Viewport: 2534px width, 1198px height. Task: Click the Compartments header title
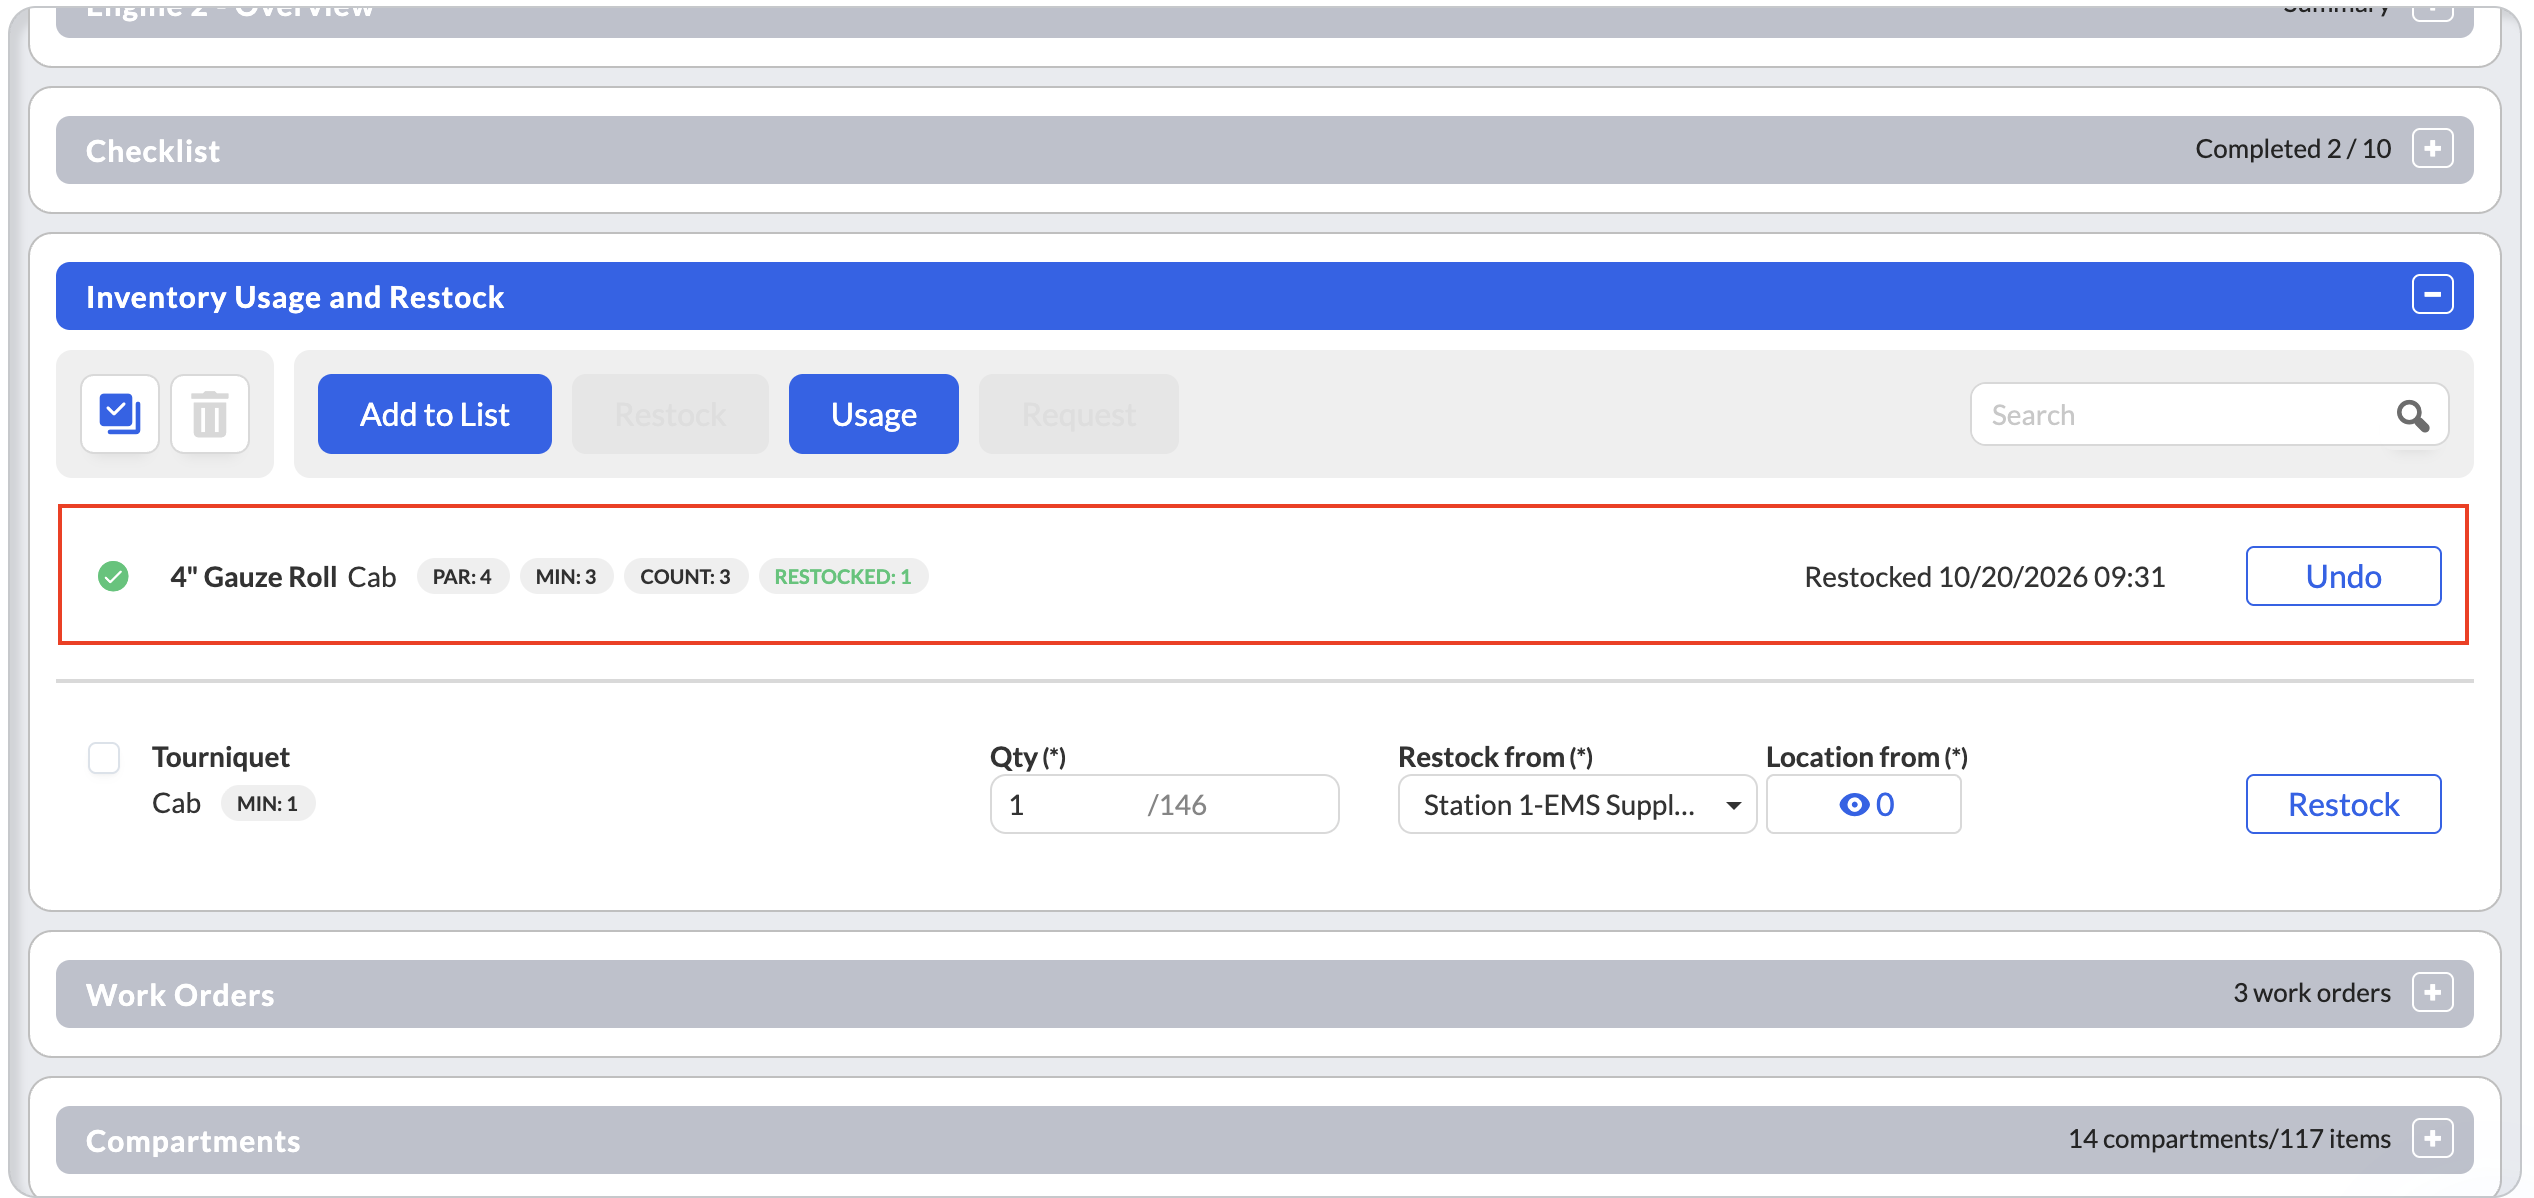pos(193,1141)
